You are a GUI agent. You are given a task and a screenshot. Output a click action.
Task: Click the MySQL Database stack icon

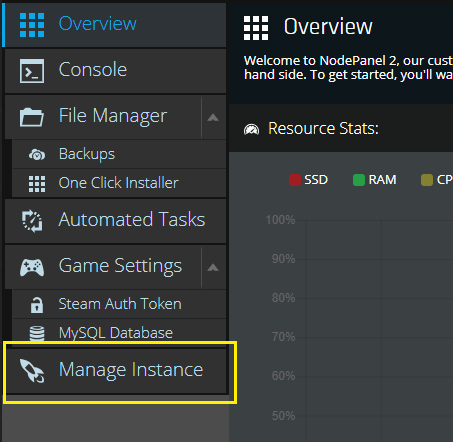[x=37, y=333]
